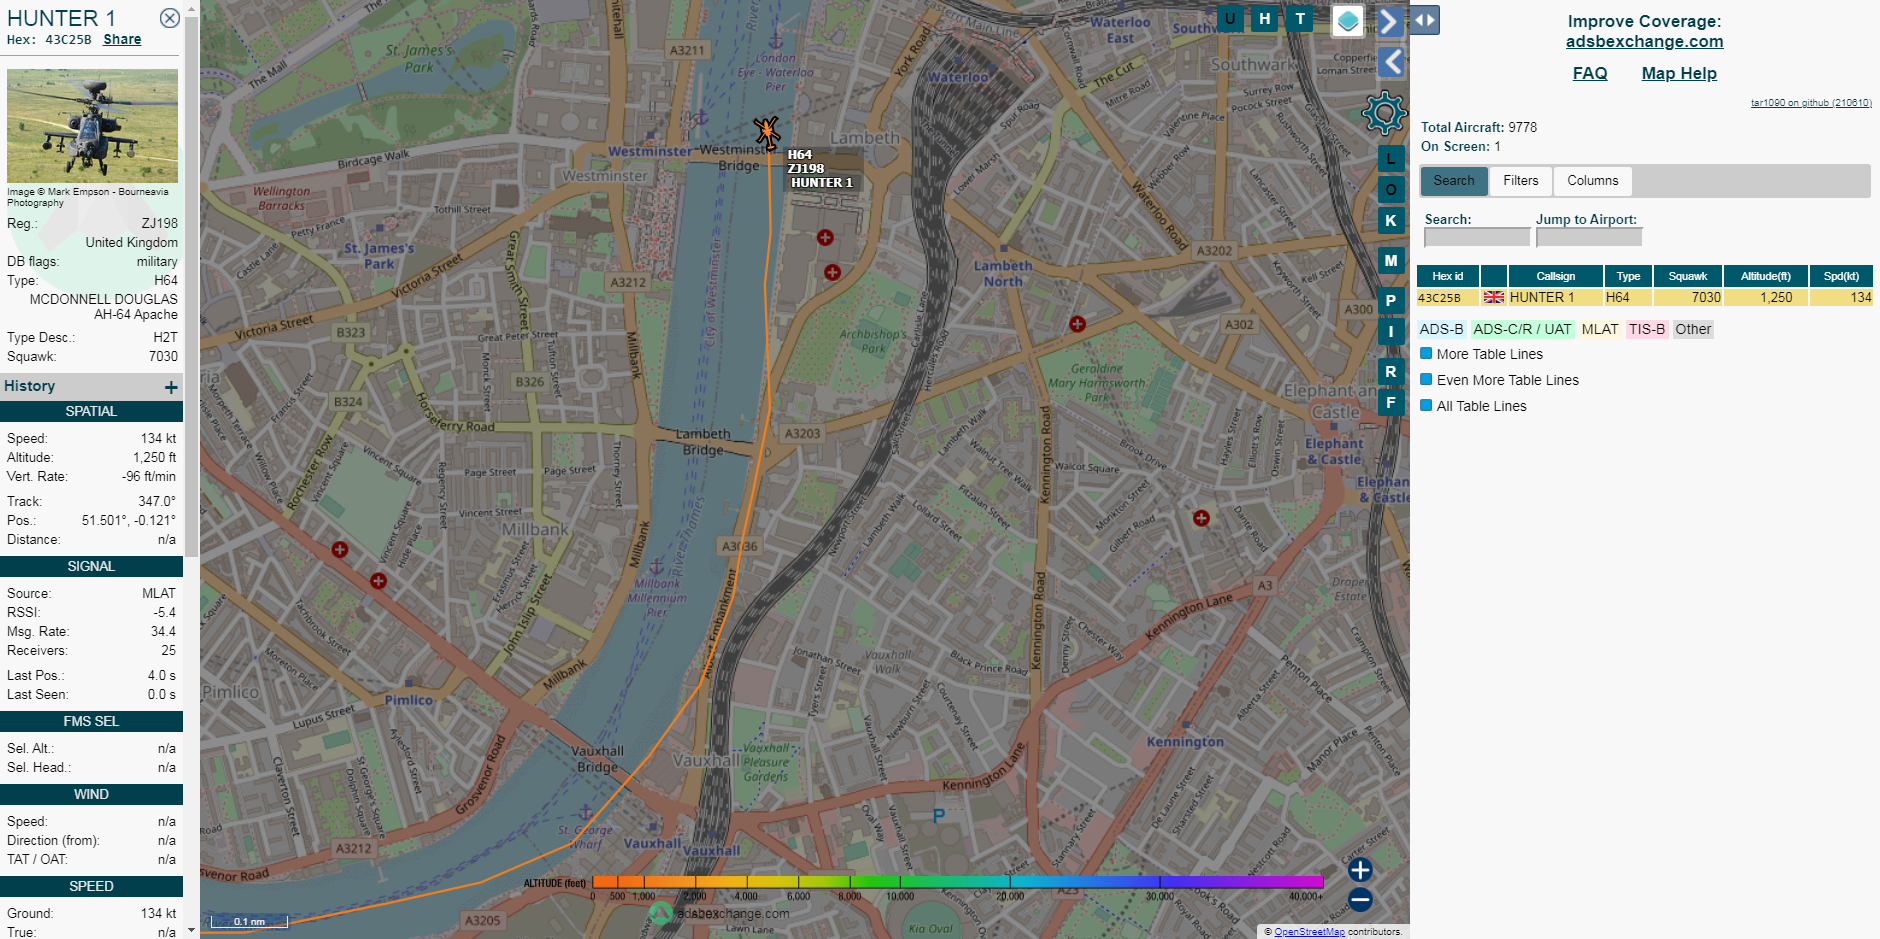The image size is (1880, 939).
Task: Zoom out with the minus map button
Action: 1360,899
